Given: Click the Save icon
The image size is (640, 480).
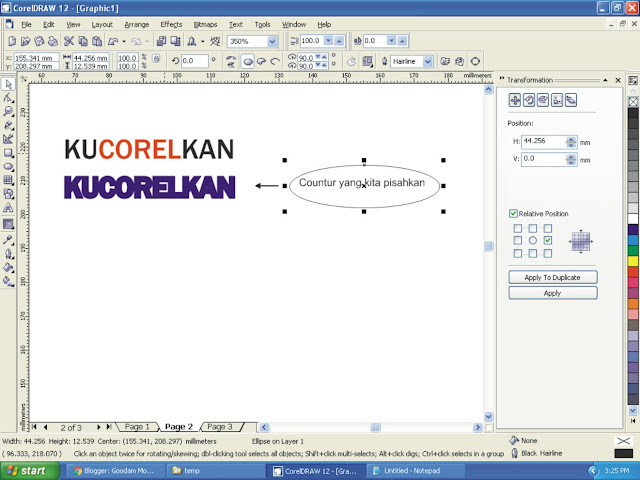Looking at the screenshot, I should [39, 41].
